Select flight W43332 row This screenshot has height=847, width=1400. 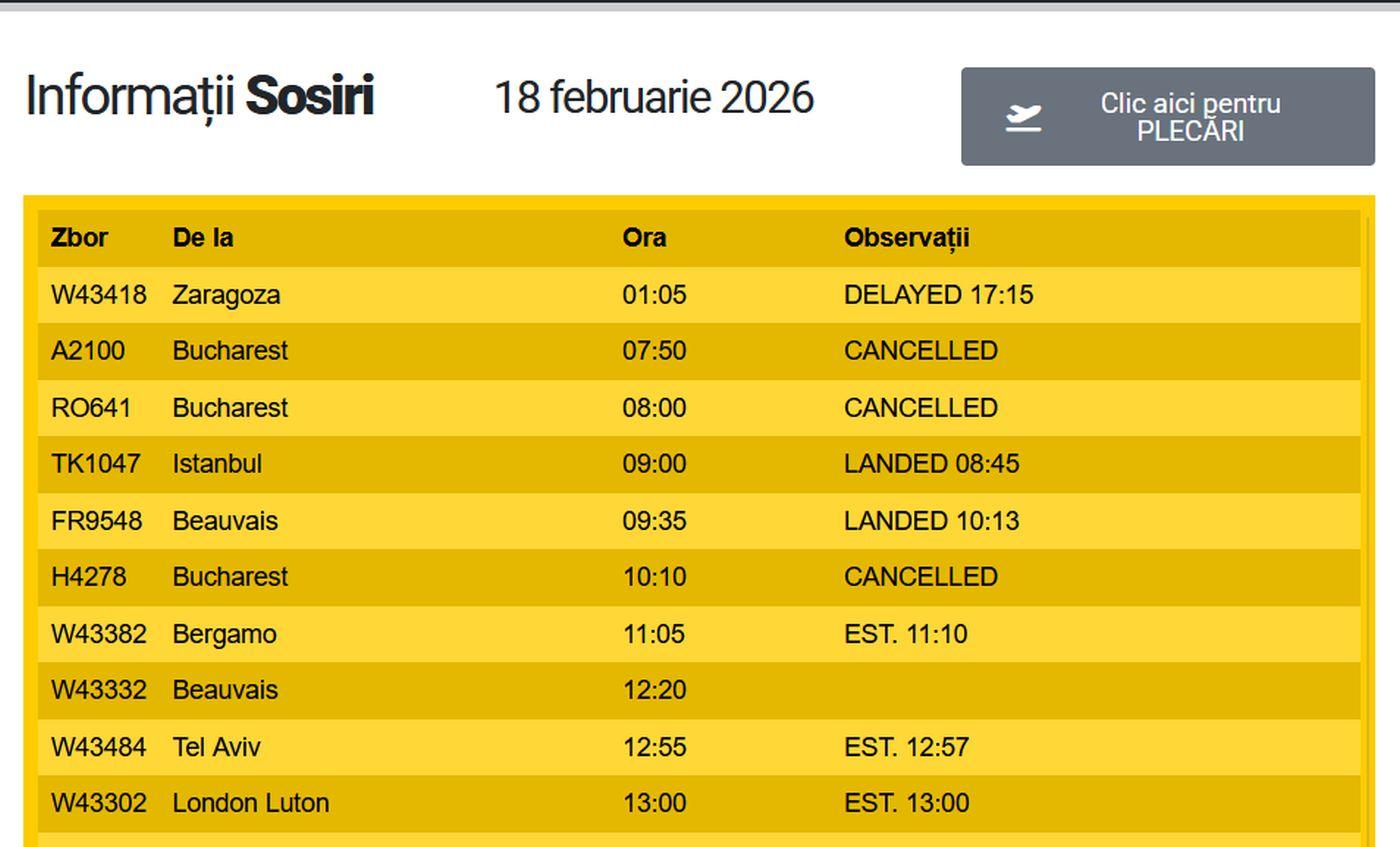[x=98, y=690]
